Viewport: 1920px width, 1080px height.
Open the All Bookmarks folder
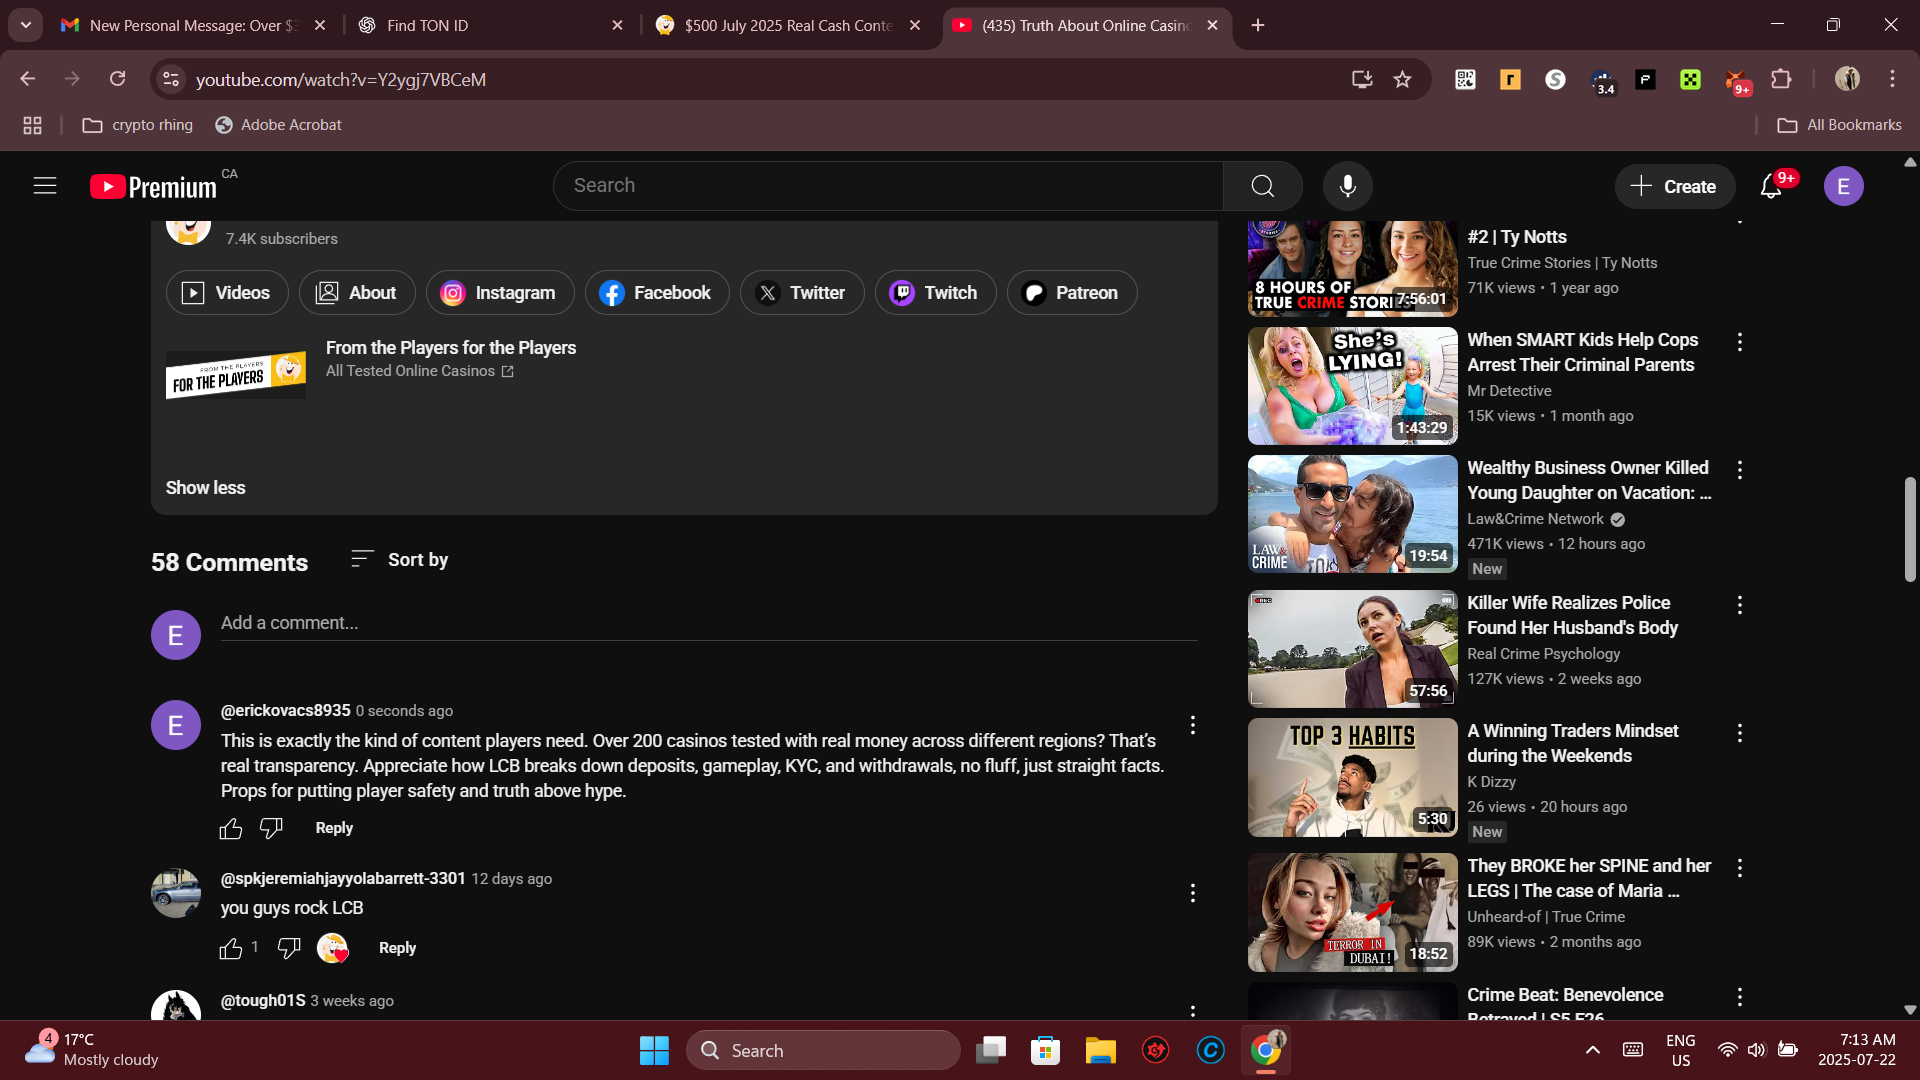(x=1839, y=125)
